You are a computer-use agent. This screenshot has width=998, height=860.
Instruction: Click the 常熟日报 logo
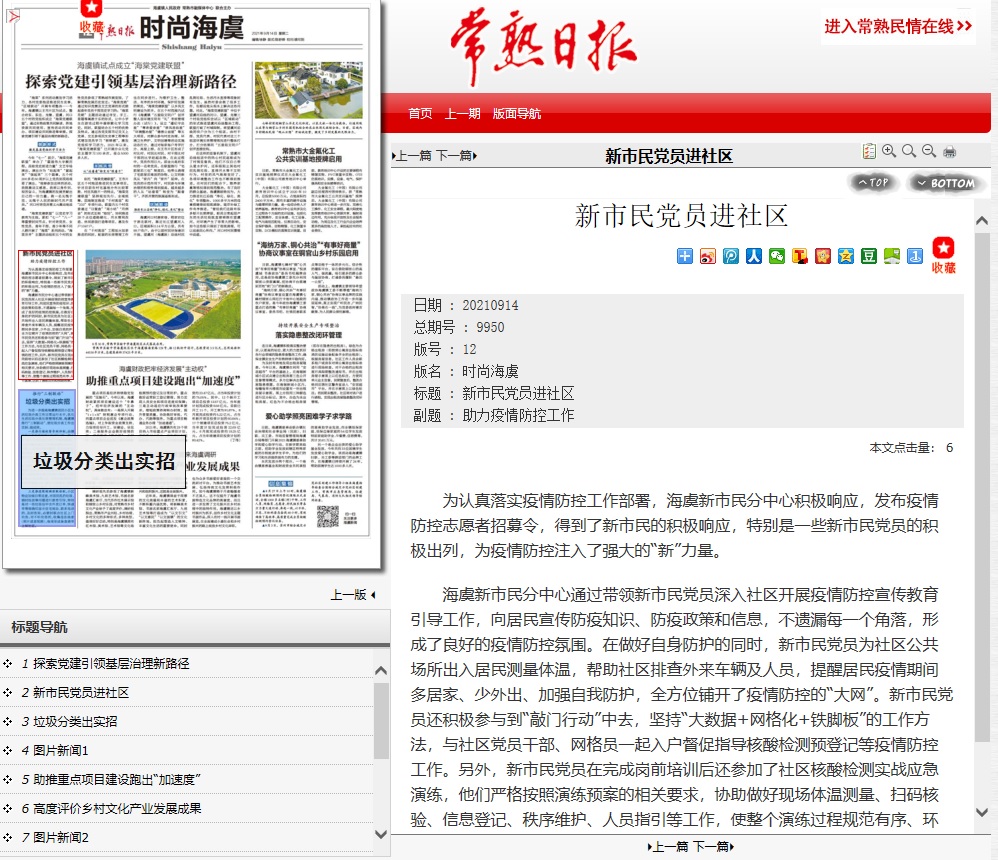544,47
